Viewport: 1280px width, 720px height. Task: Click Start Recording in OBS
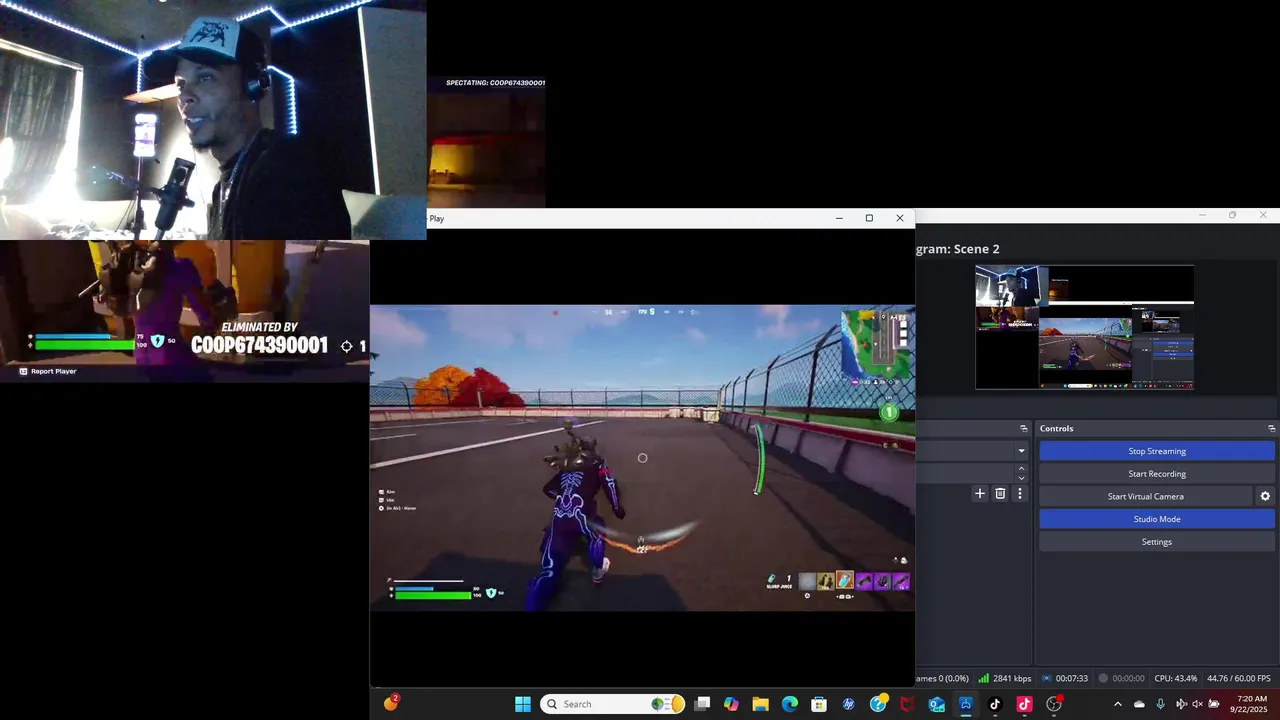pos(1157,474)
